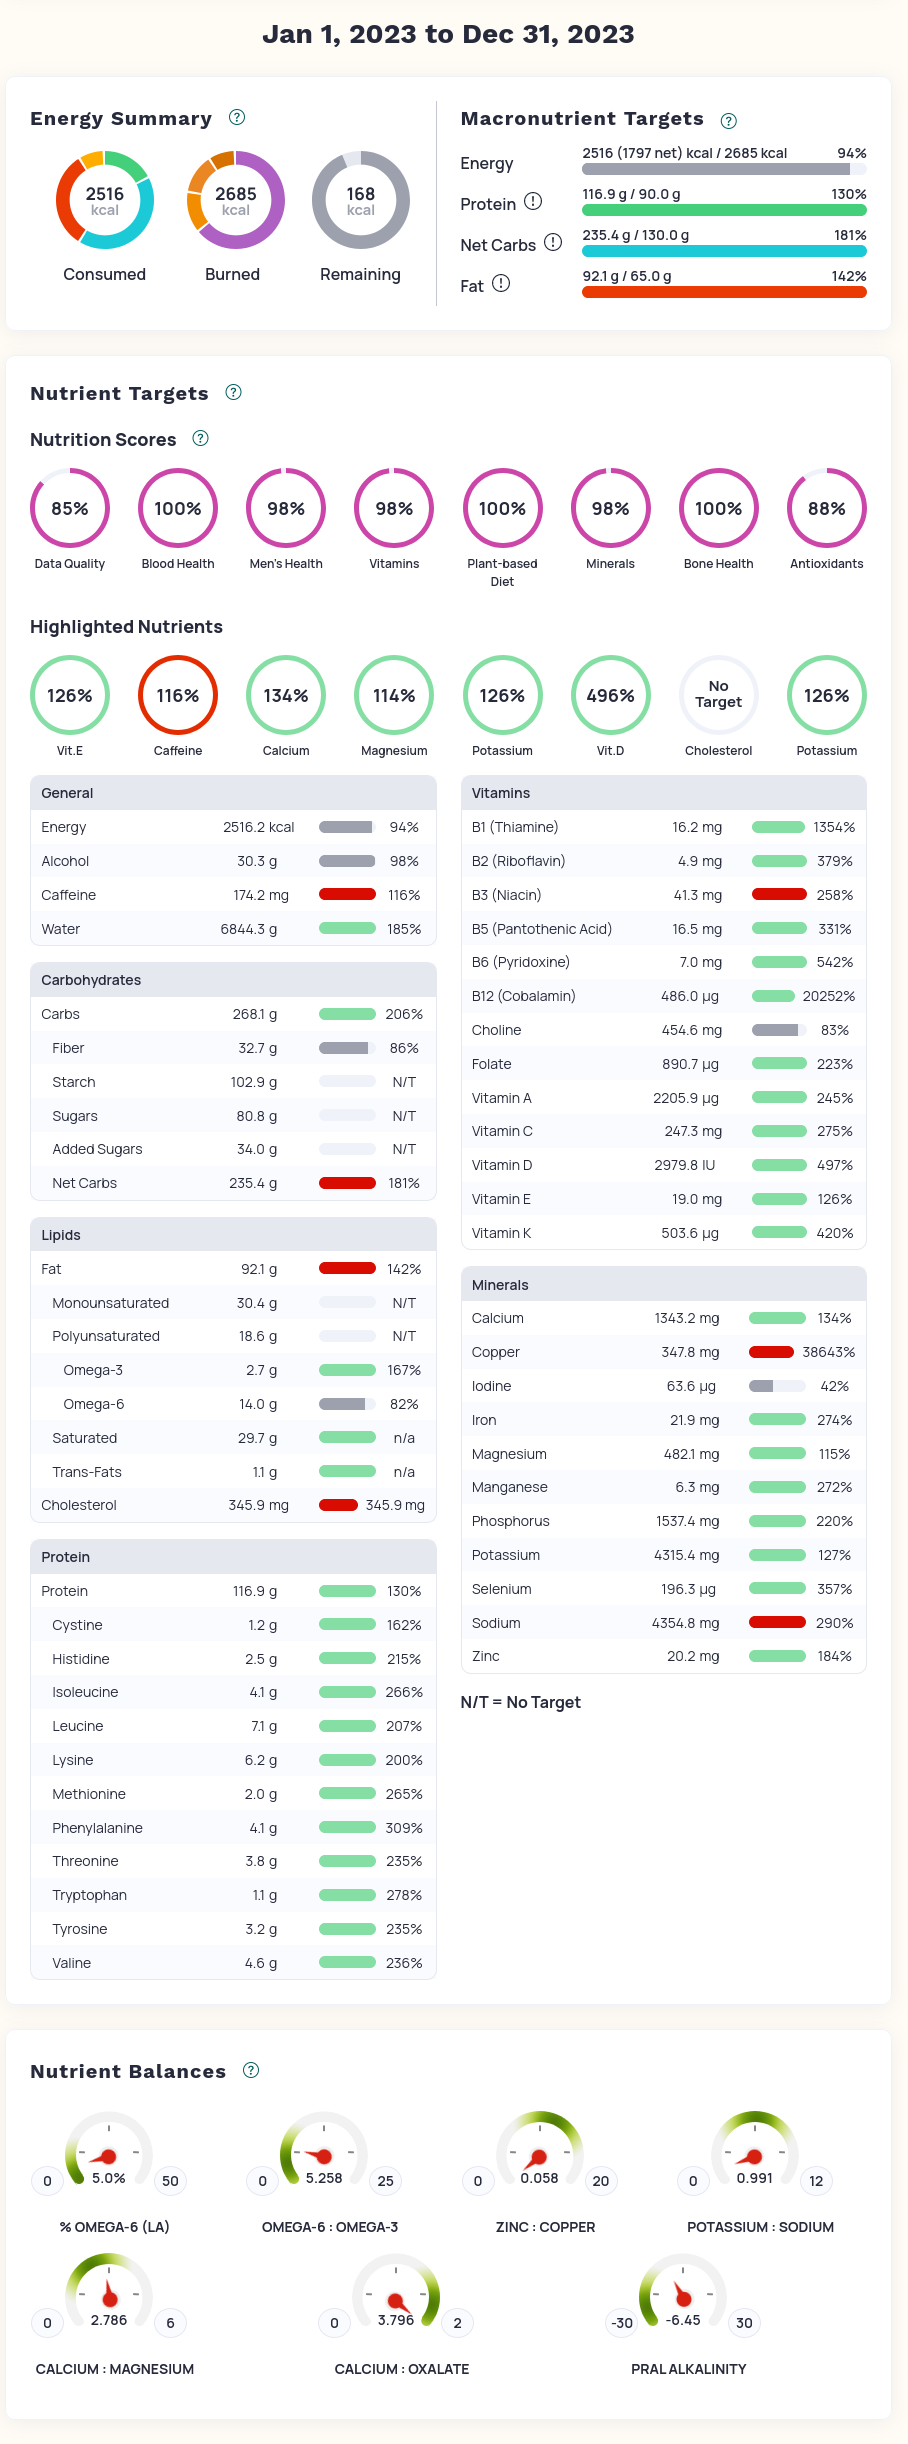Open the Energy Summary help icon
The height and width of the screenshot is (2444, 908).
[x=237, y=117]
